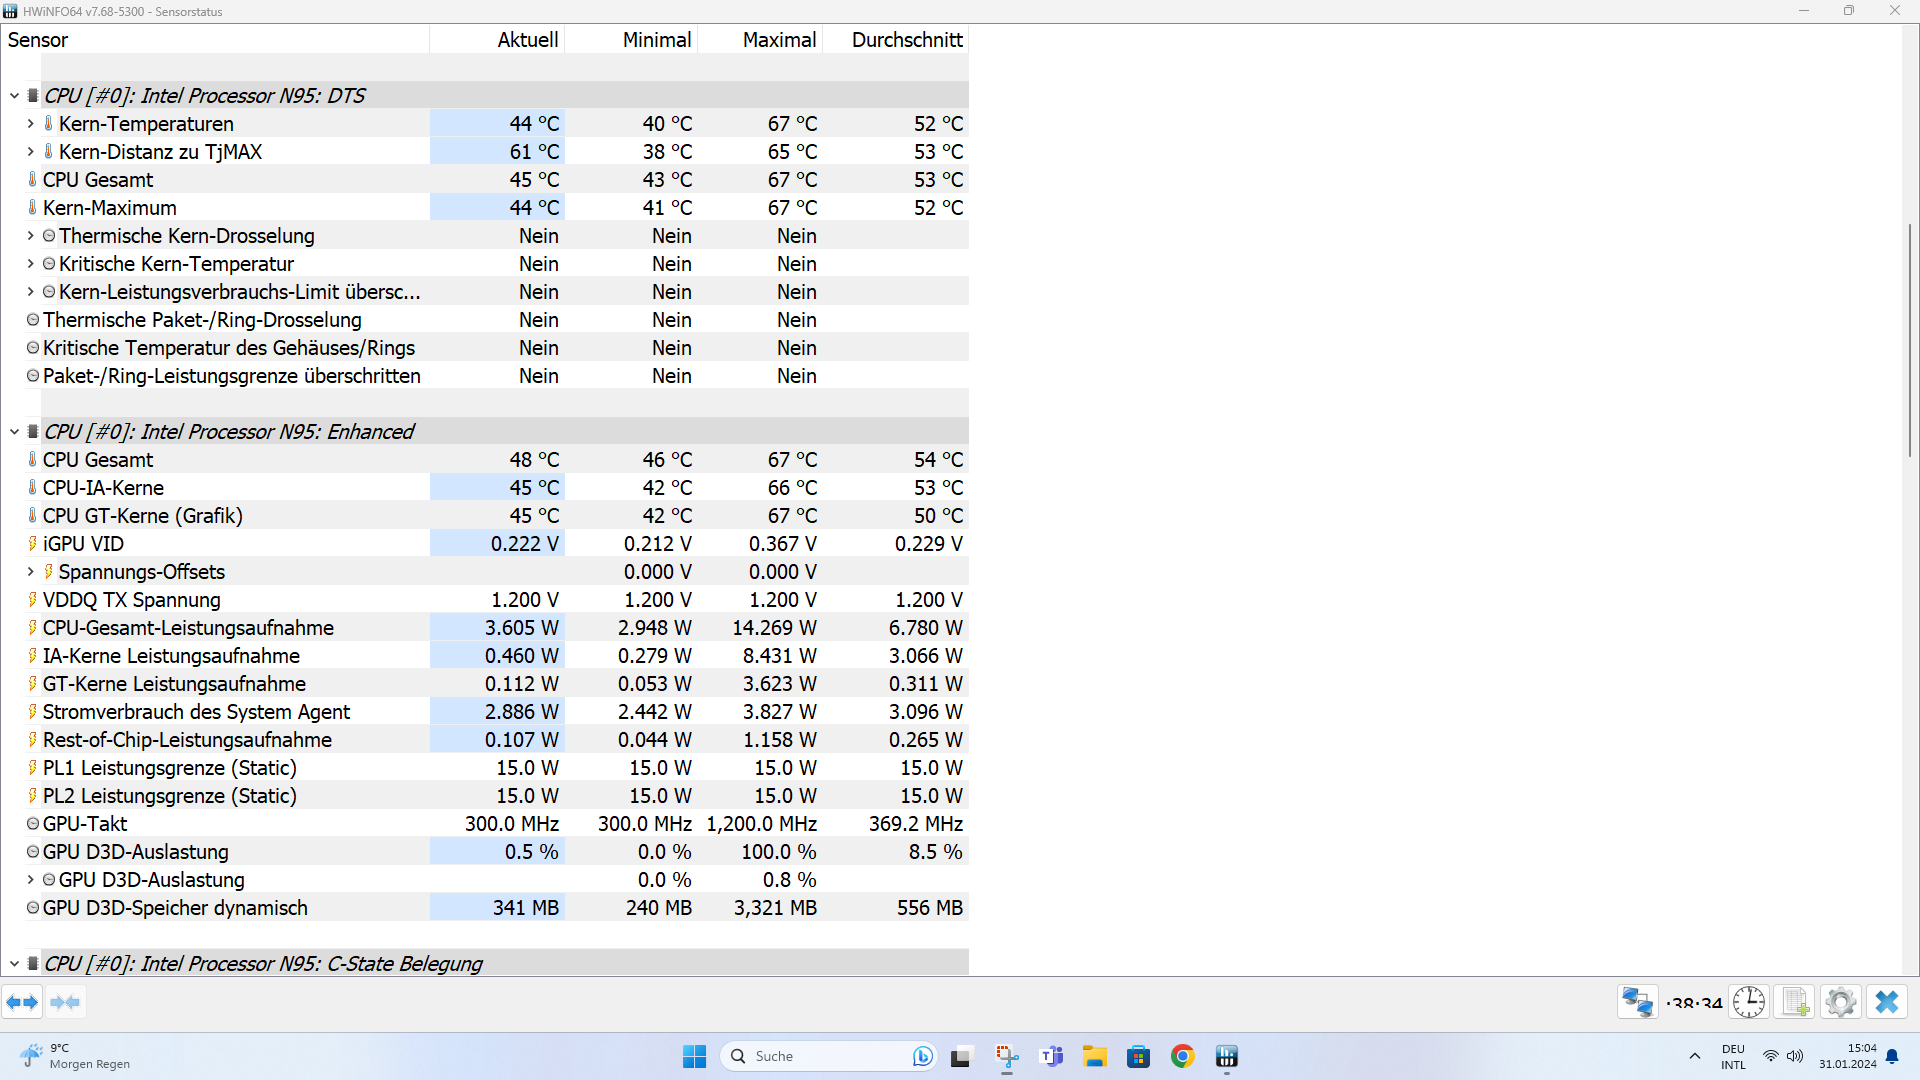The height and width of the screenshot is (1080, 1920).
Task: Collapse the CPU DTS sensor group
Action: (14, 96)
